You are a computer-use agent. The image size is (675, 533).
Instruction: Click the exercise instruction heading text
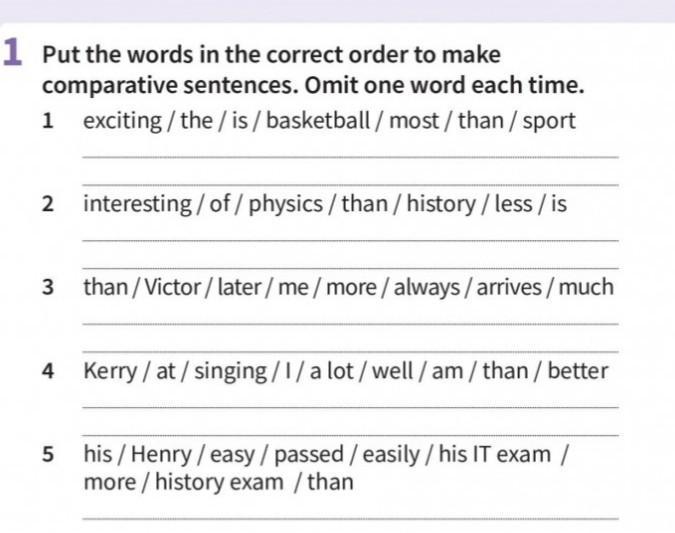313,70
